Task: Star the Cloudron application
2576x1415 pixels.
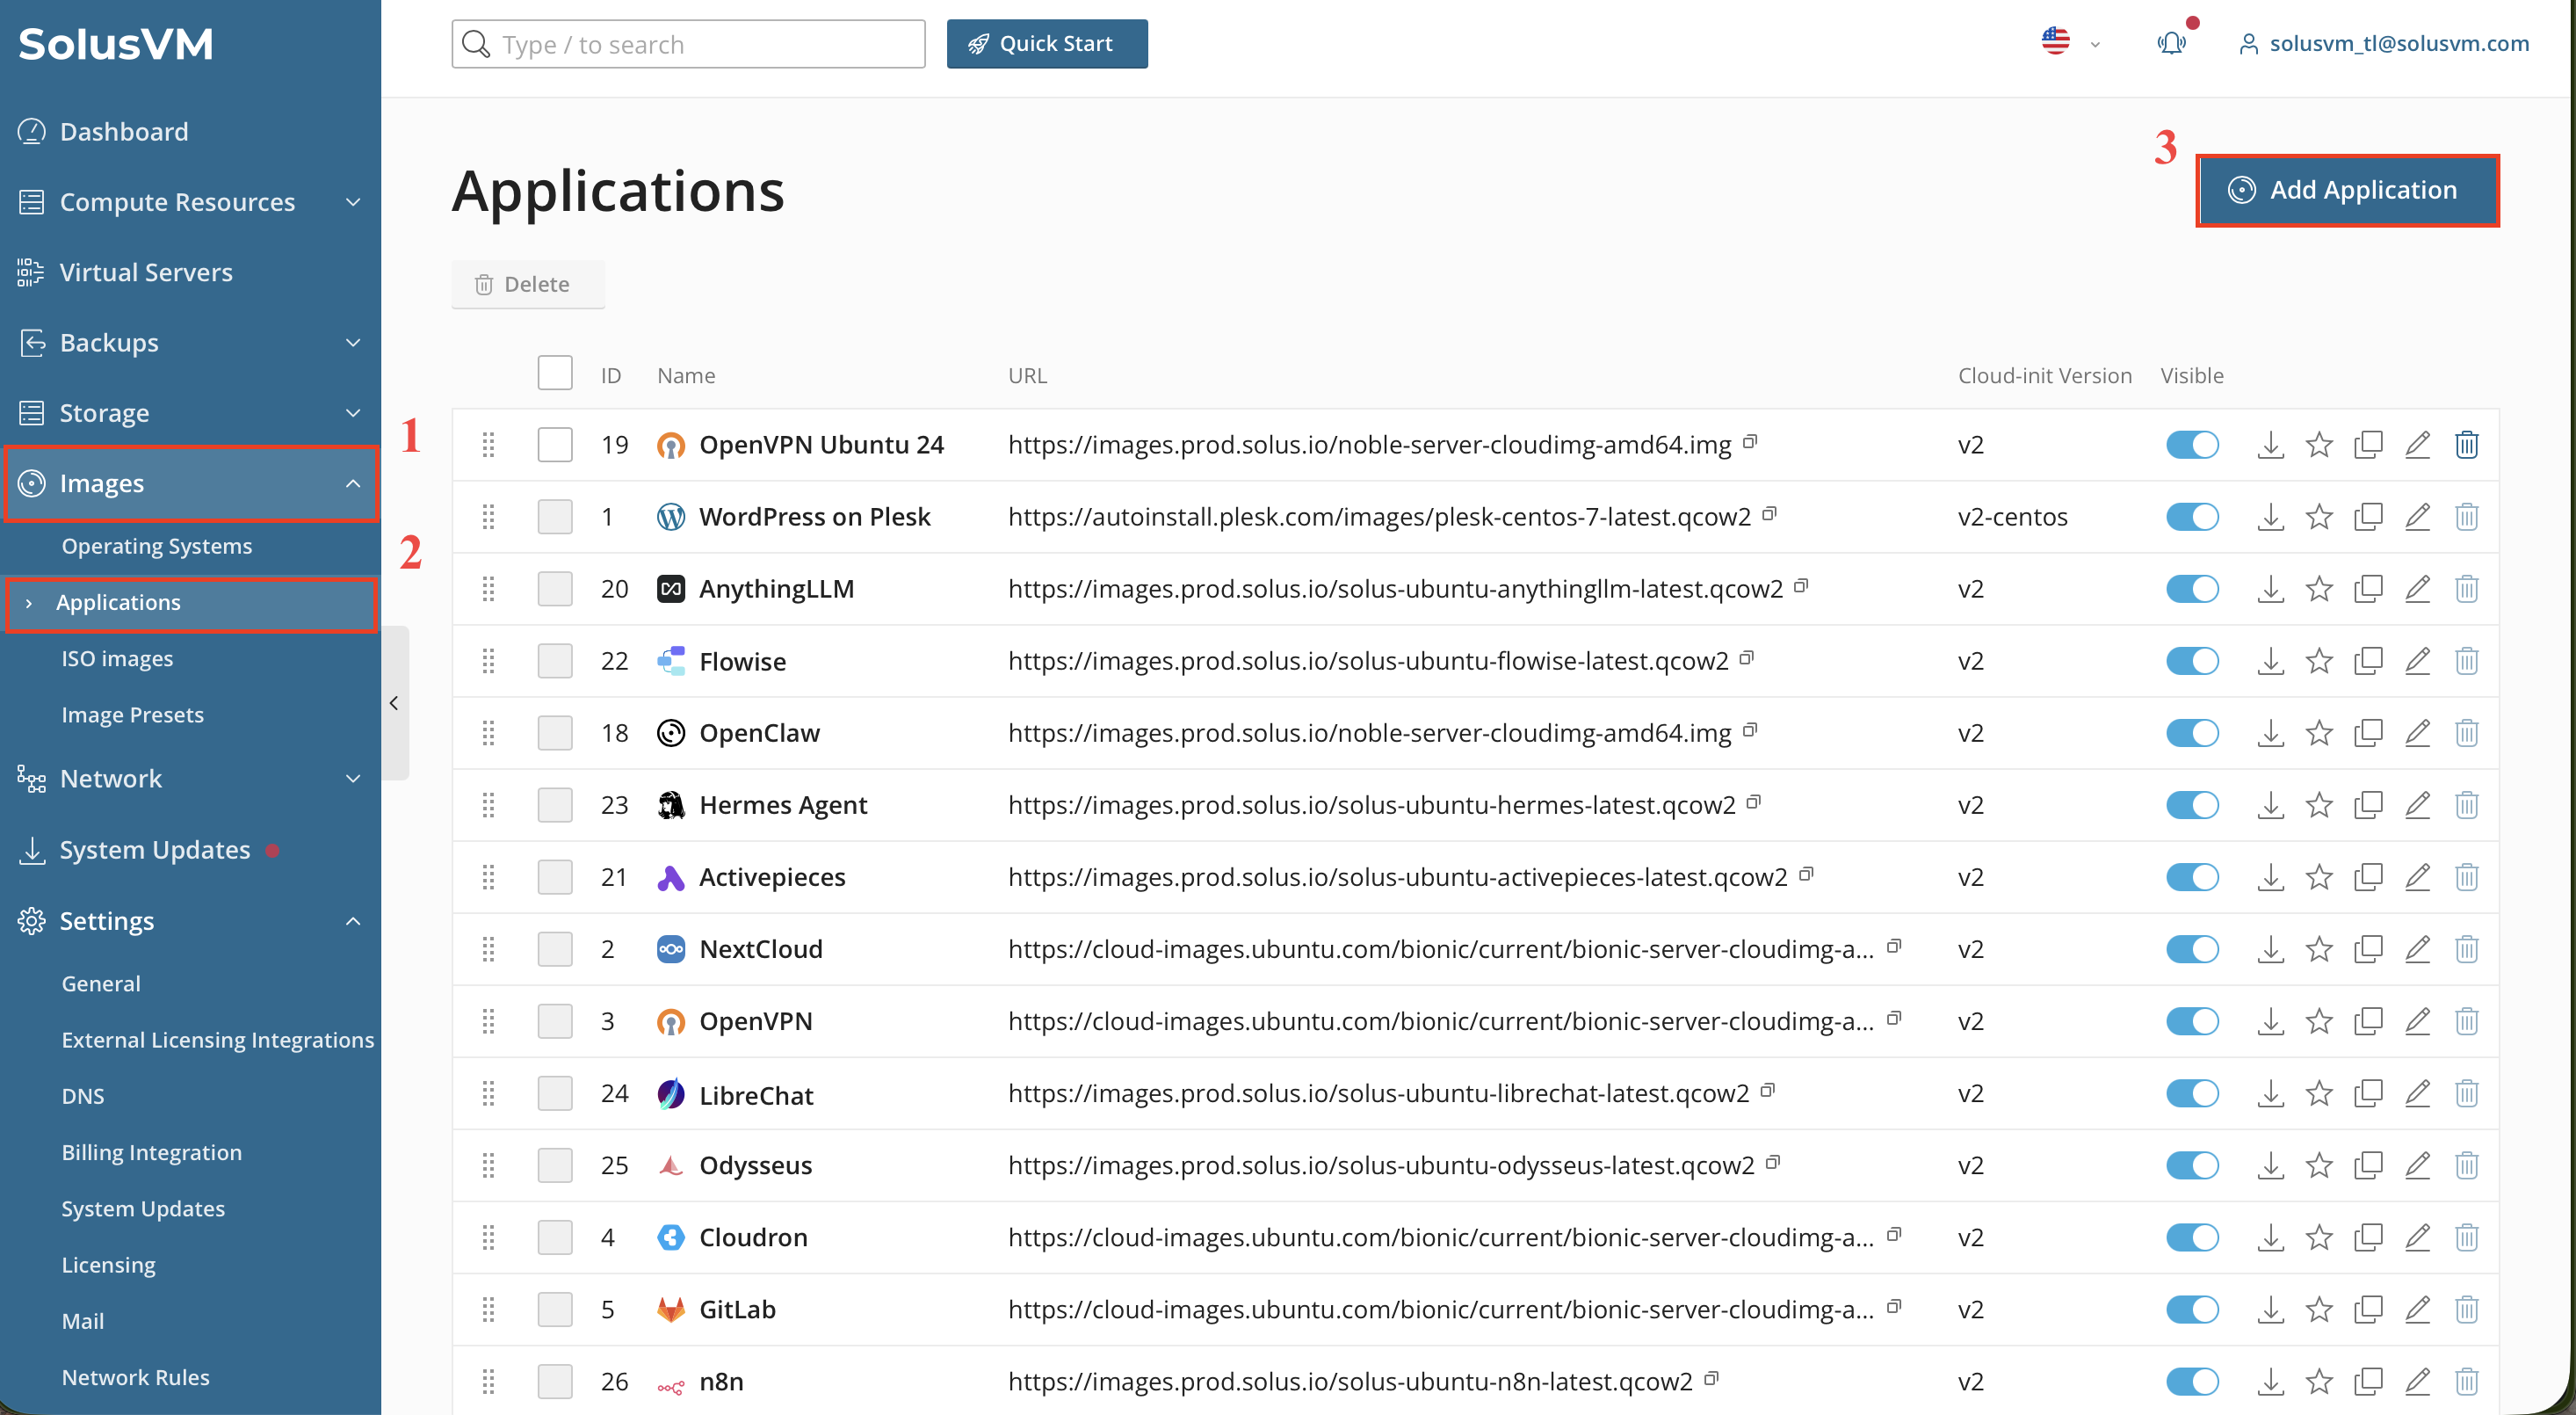Action: (2319, 1237)
